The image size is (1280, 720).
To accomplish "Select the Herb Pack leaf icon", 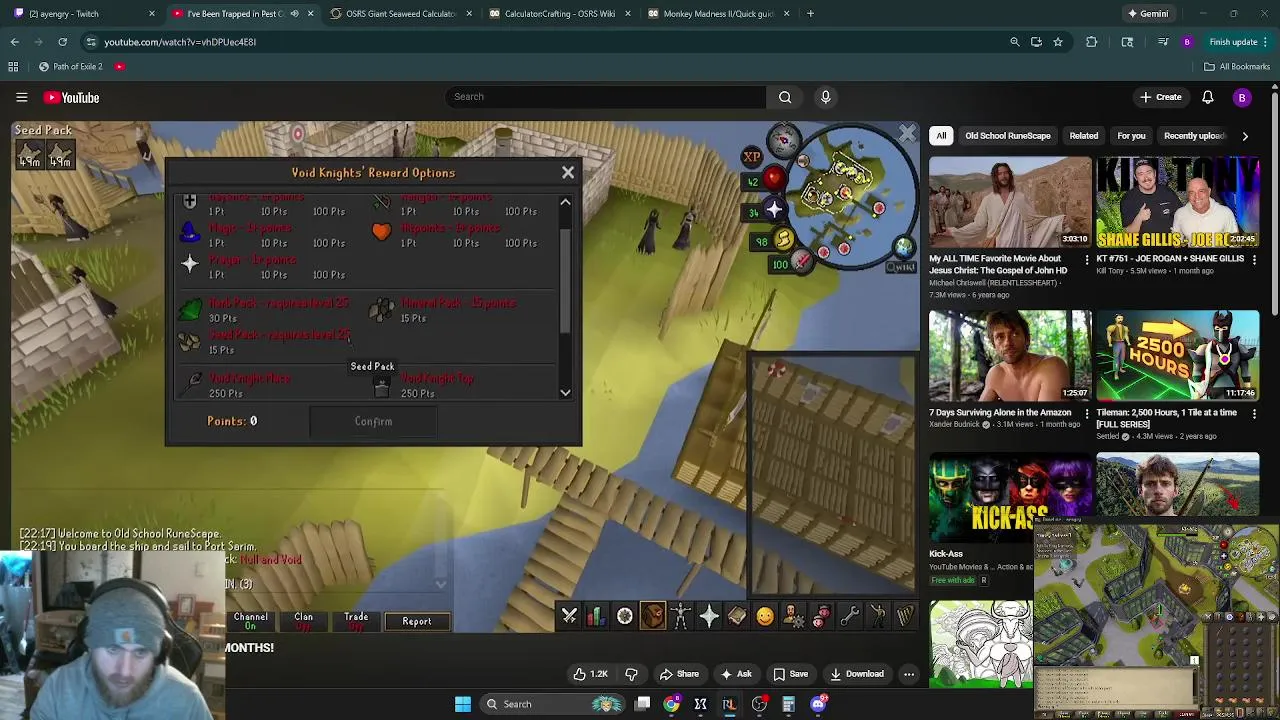I will click(x=190, y=310).
